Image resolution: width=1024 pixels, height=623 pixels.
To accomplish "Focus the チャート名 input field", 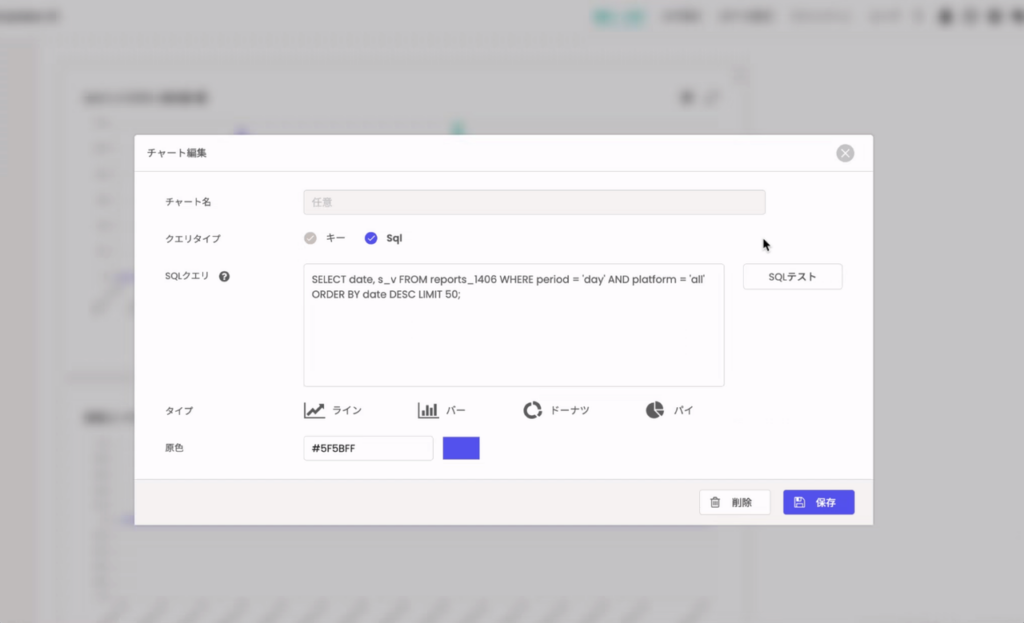I will (534, 202).
